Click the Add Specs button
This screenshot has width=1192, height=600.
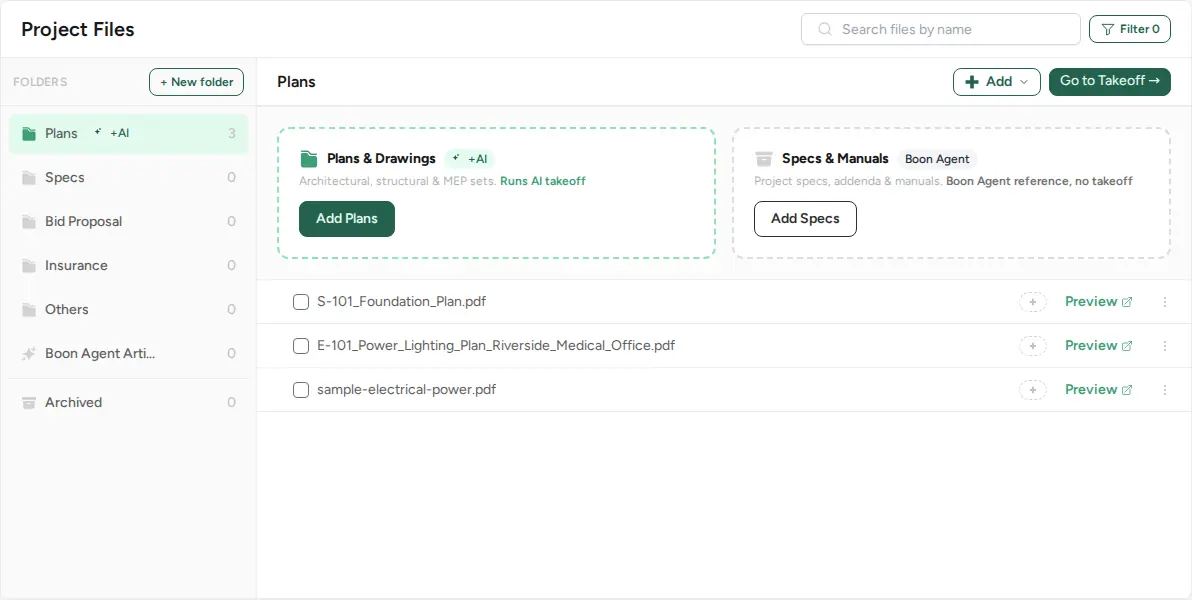click(x=805, y=219)
